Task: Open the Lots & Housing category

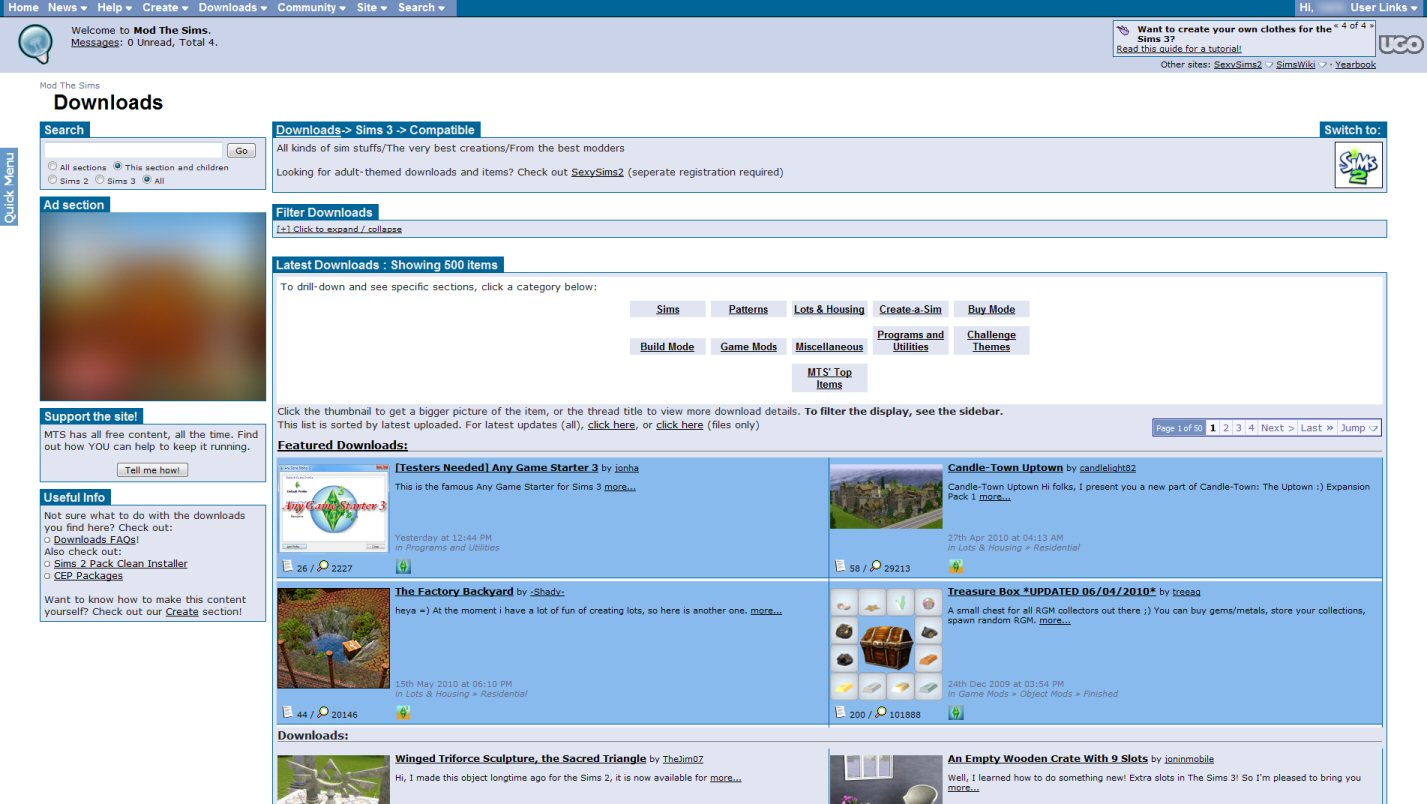Action: [x=829, y=310]
